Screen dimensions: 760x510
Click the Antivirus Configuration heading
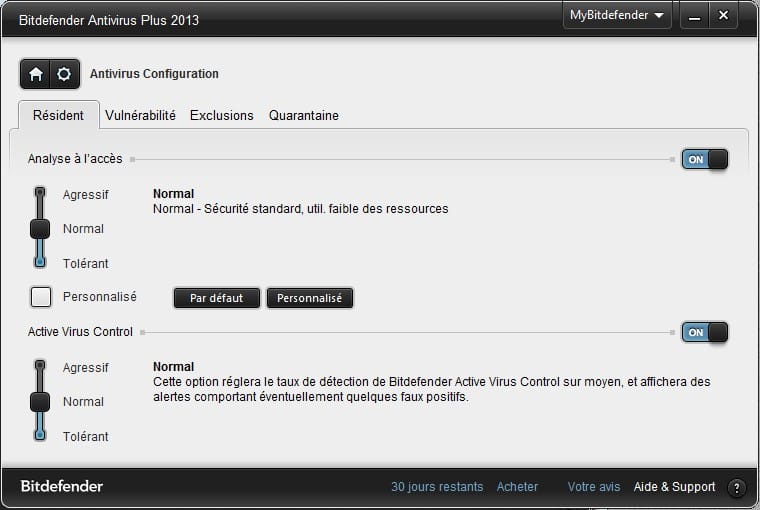pos(154,74)
